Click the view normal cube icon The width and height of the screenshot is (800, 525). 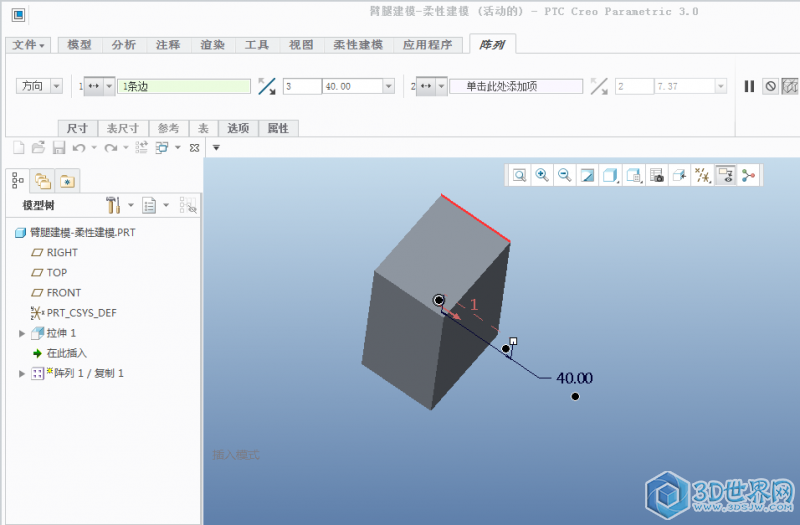tap(680, 176)
